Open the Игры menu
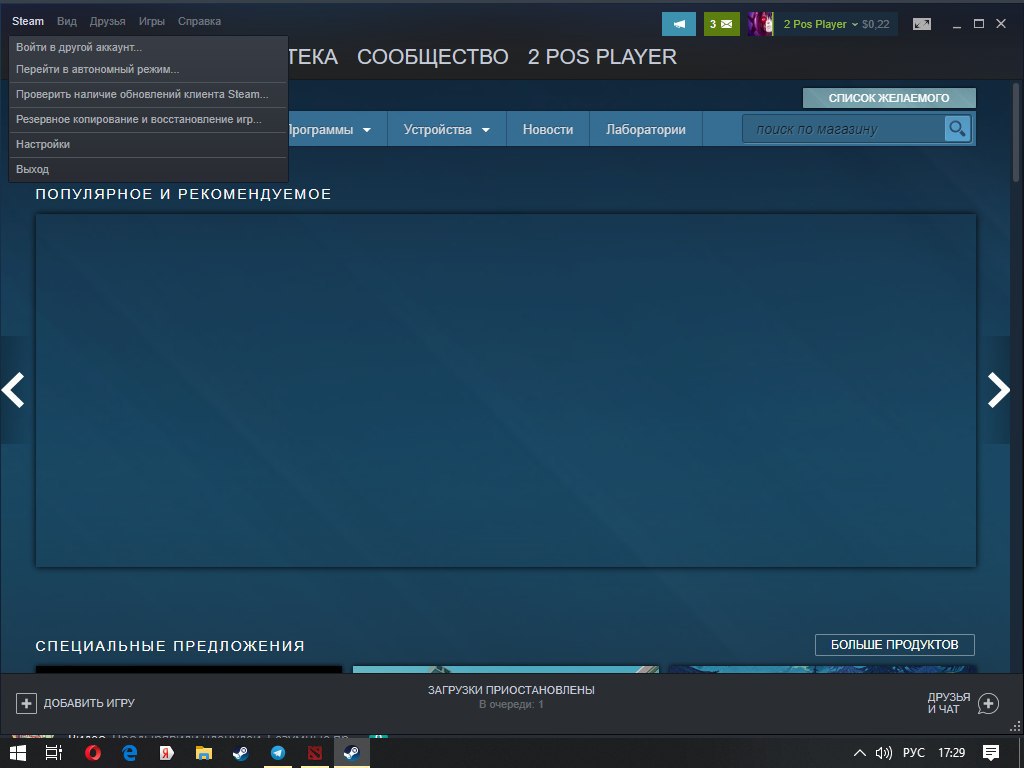 tap(152, 21)
